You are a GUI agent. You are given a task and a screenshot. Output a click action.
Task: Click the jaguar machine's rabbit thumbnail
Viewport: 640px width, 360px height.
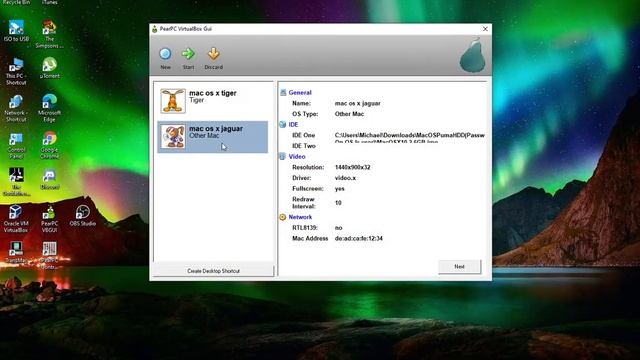(173, 137)
